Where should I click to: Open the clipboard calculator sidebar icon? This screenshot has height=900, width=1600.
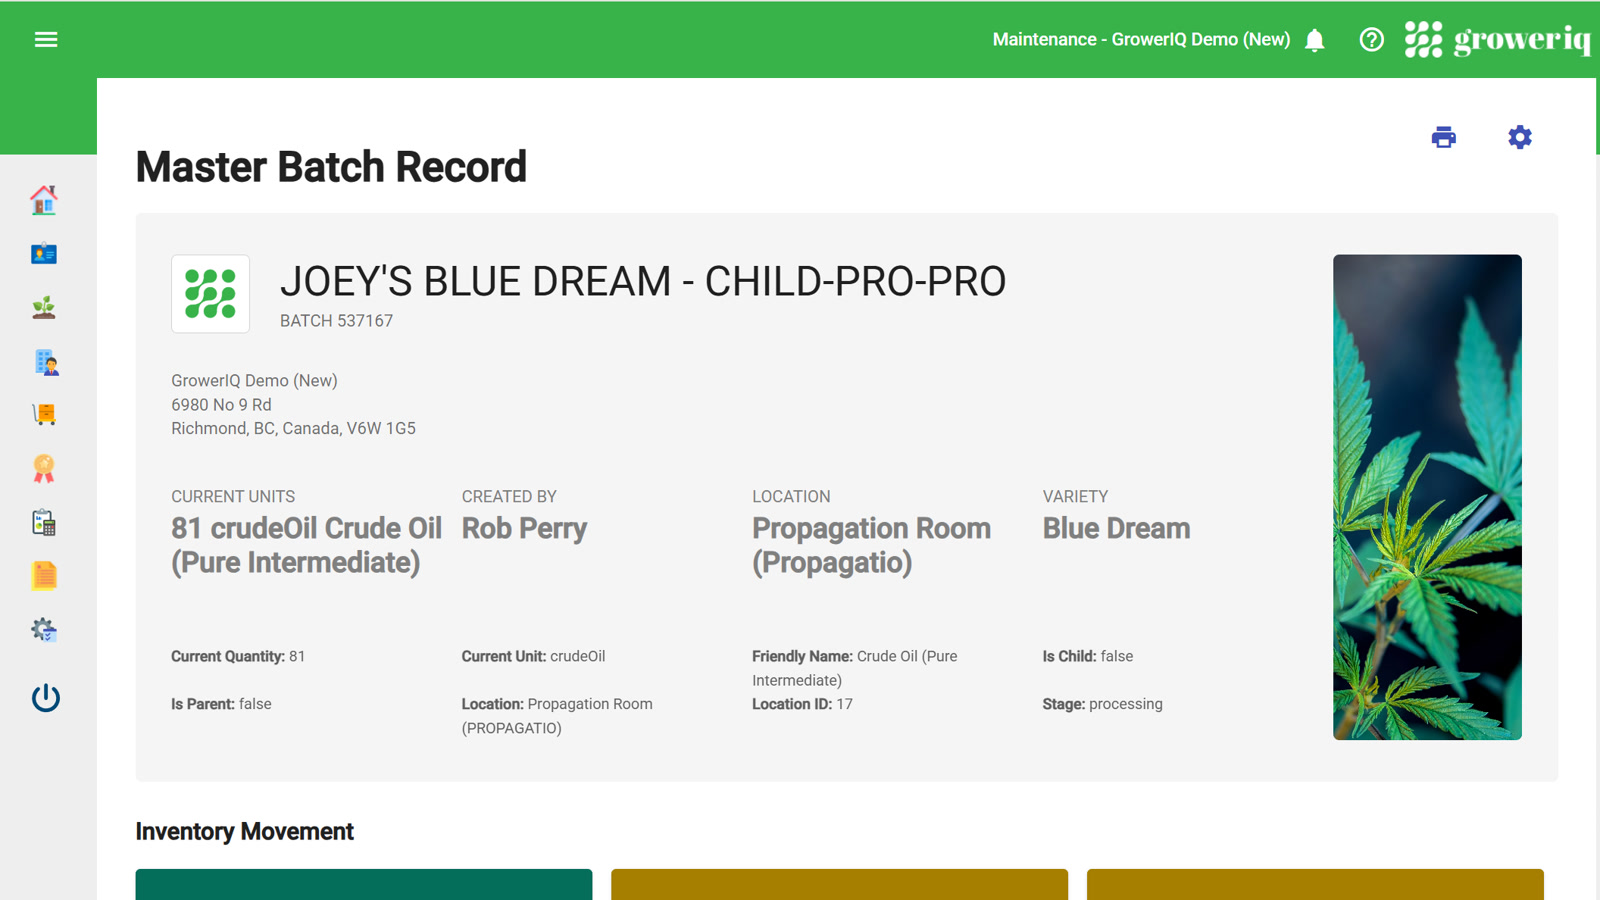click(44, 522)
